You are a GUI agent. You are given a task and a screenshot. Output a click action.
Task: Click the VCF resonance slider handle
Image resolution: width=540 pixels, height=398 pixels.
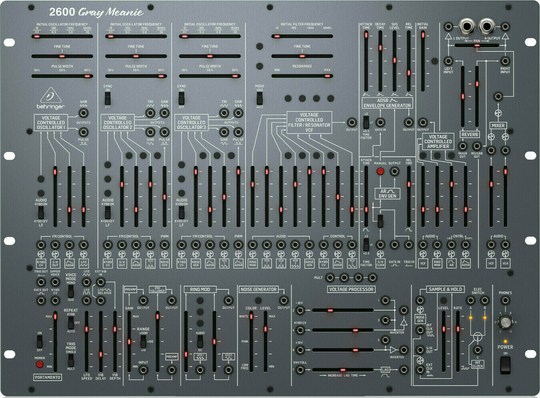pos(328,76)
